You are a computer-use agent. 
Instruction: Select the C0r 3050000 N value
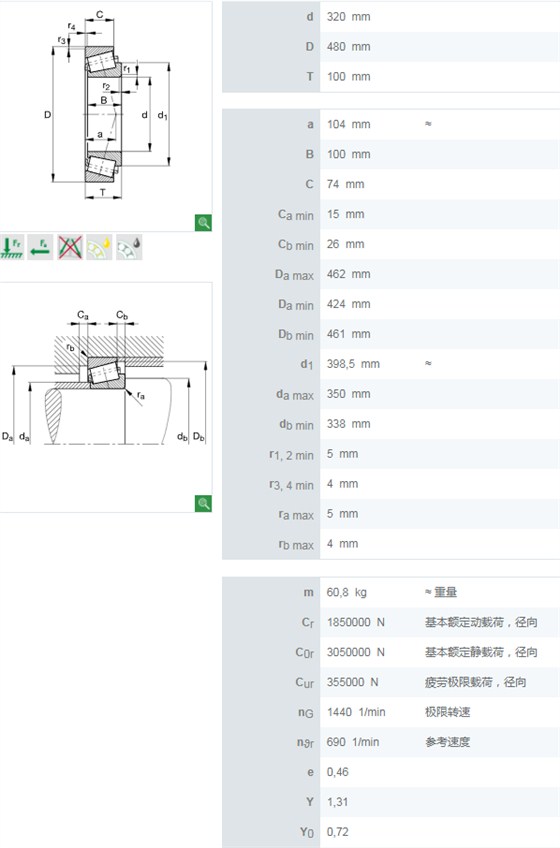tap(355, 652)
